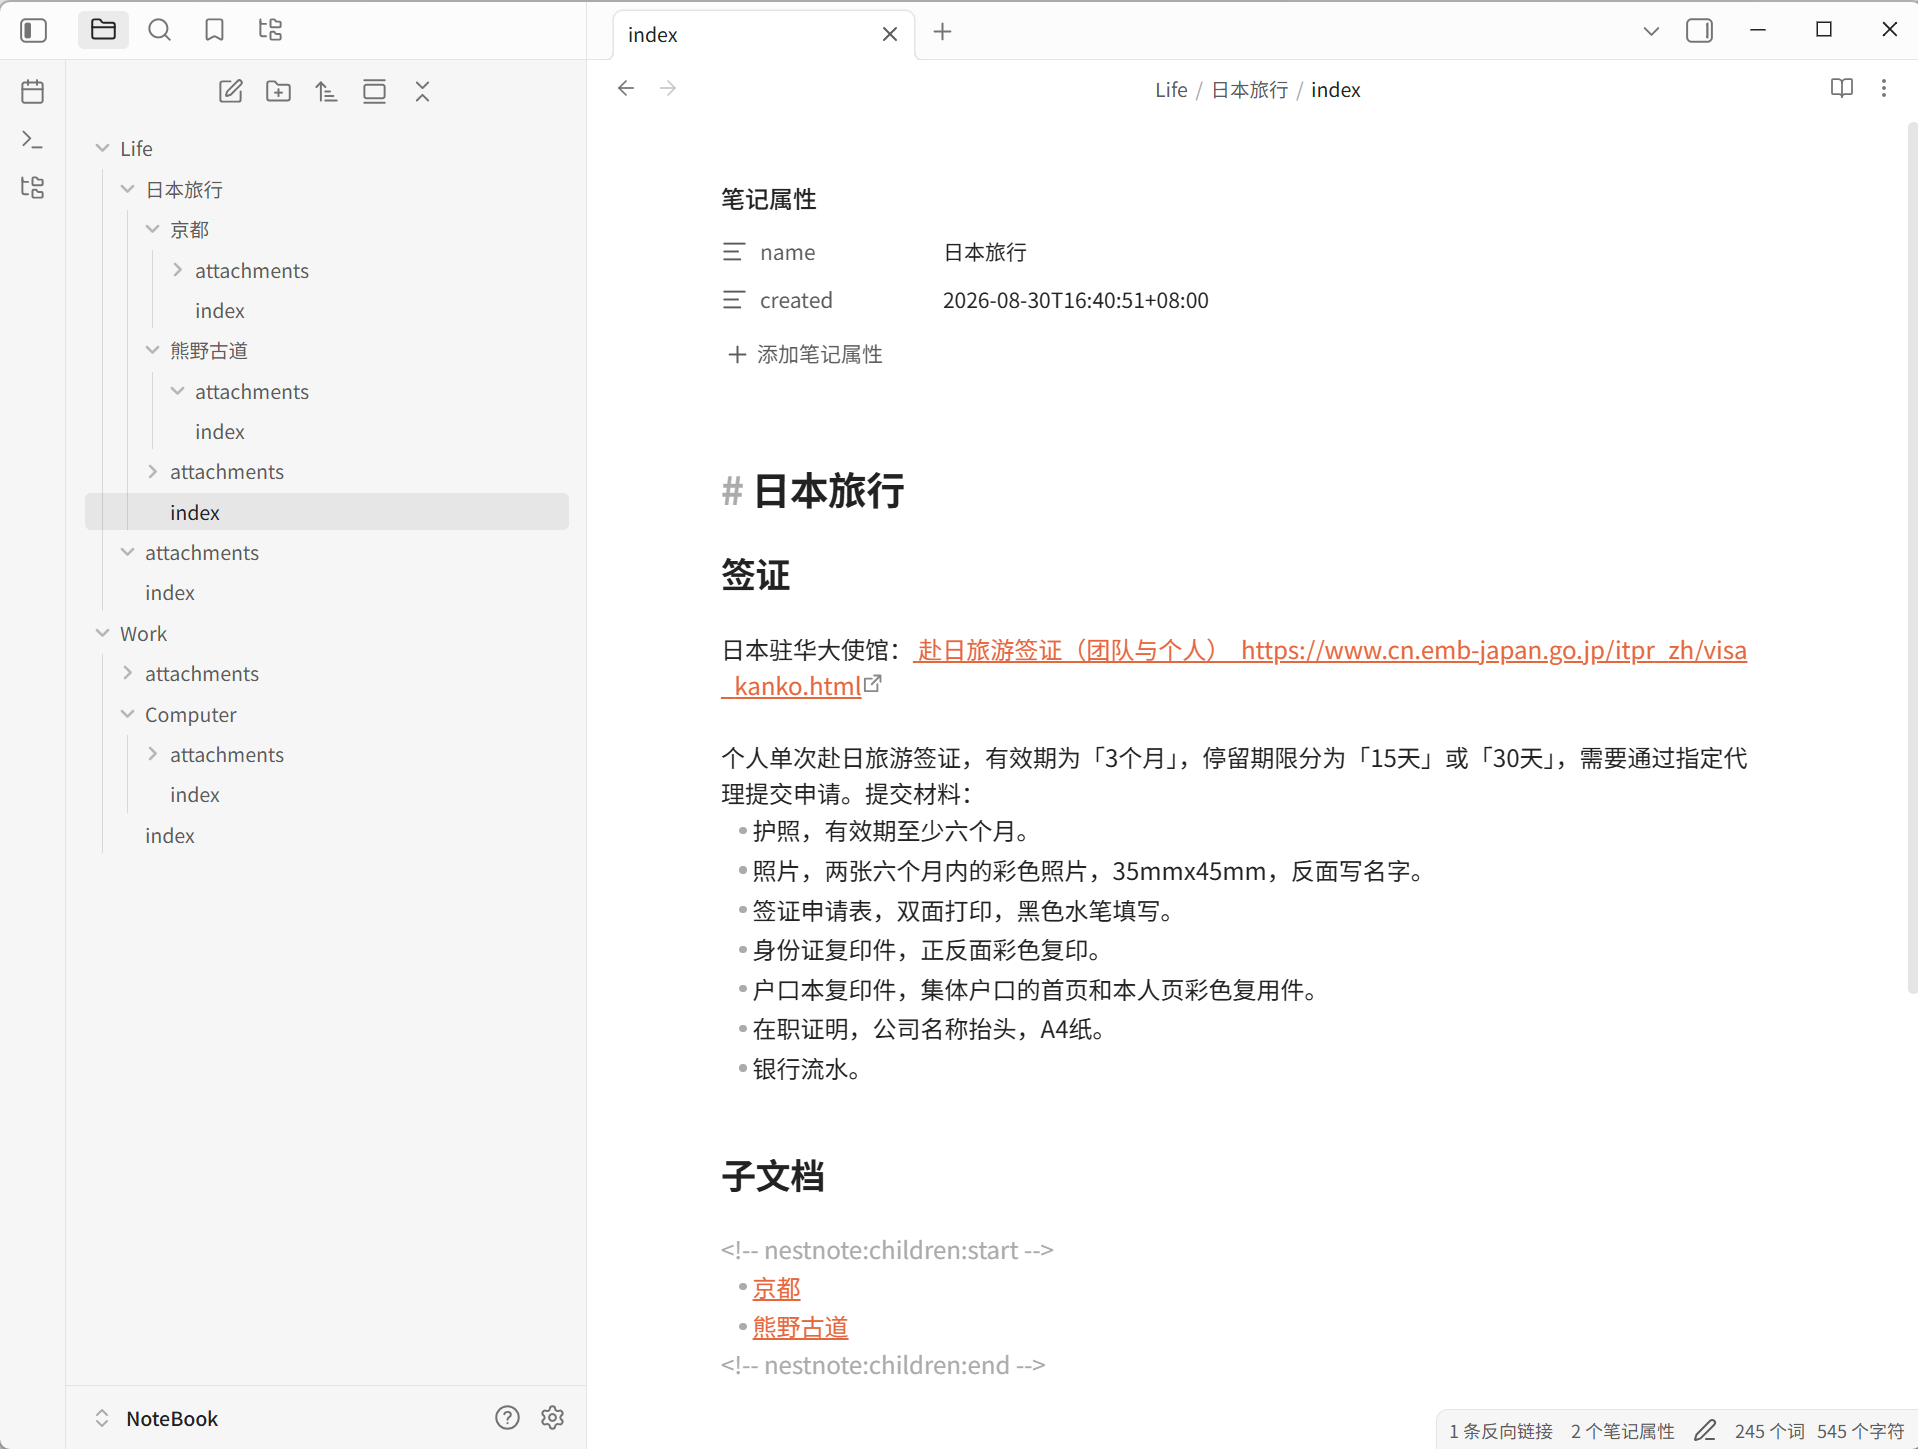Open index note under 熊野古道
1918x1449 pixels.
coord(219,432)
